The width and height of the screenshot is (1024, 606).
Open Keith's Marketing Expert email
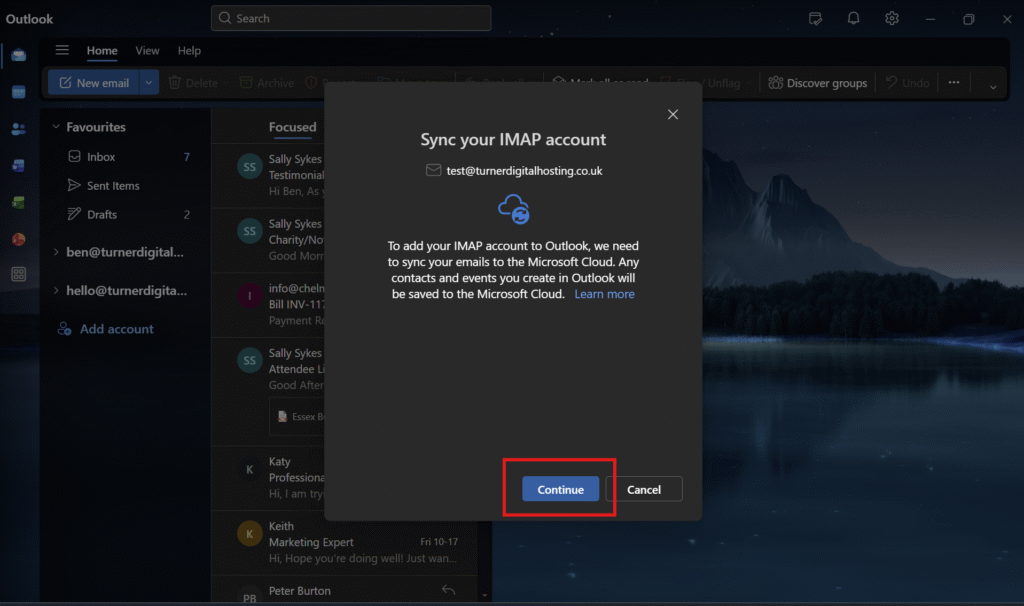click(x=344, y=542)
